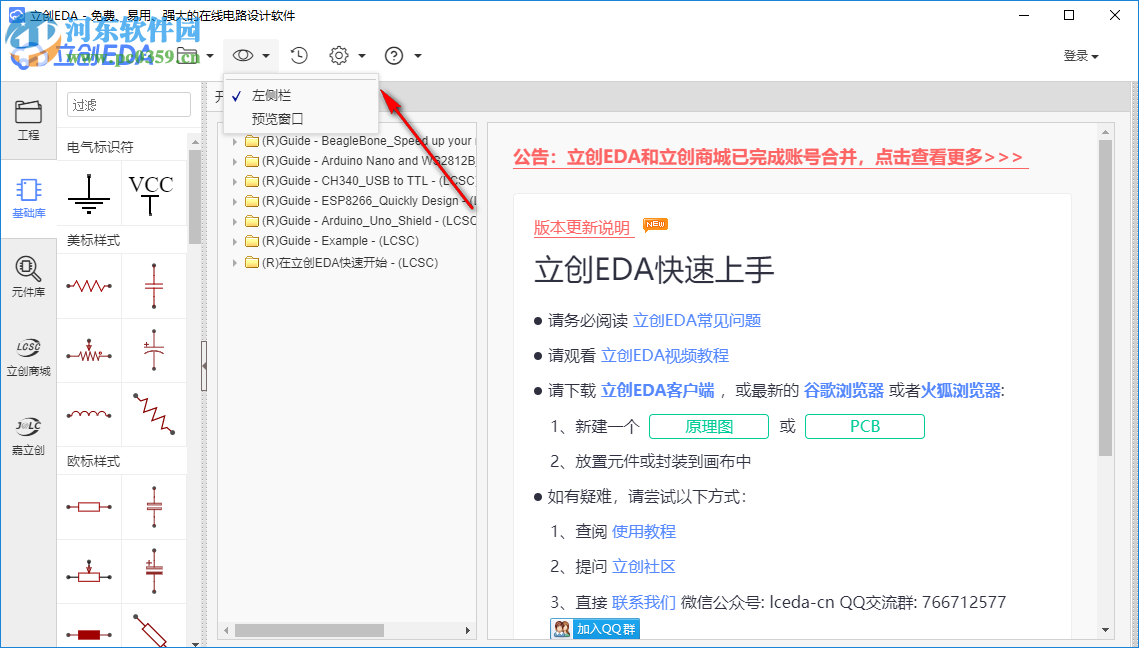The width and height of the screenshot is (1139, 648).
Task: Collapse the left panel with splitter handle
Action: pyautogui.click(x=204, y=366)
